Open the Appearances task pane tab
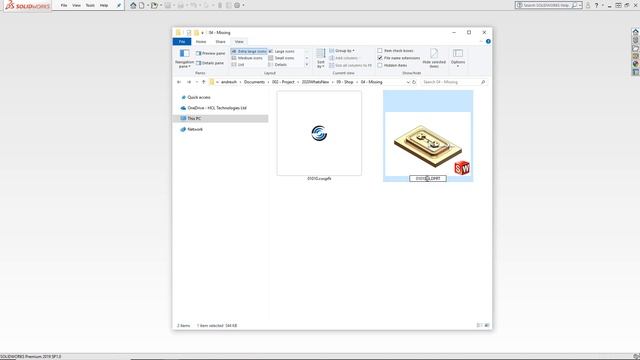Screen dimensions: 640x360 click(x=636, y=64)
